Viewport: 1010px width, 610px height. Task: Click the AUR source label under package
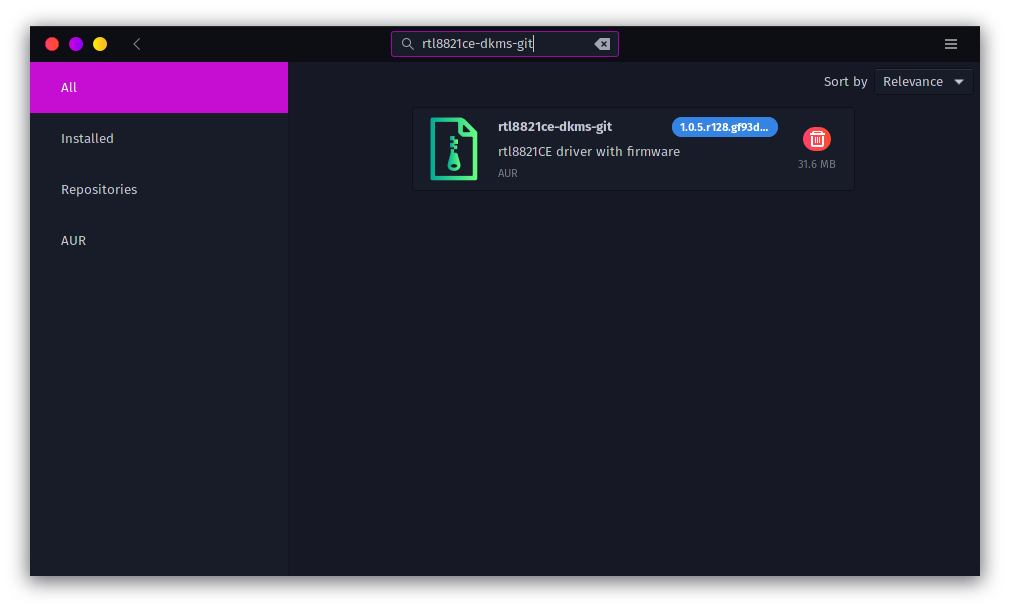[508, 173]
